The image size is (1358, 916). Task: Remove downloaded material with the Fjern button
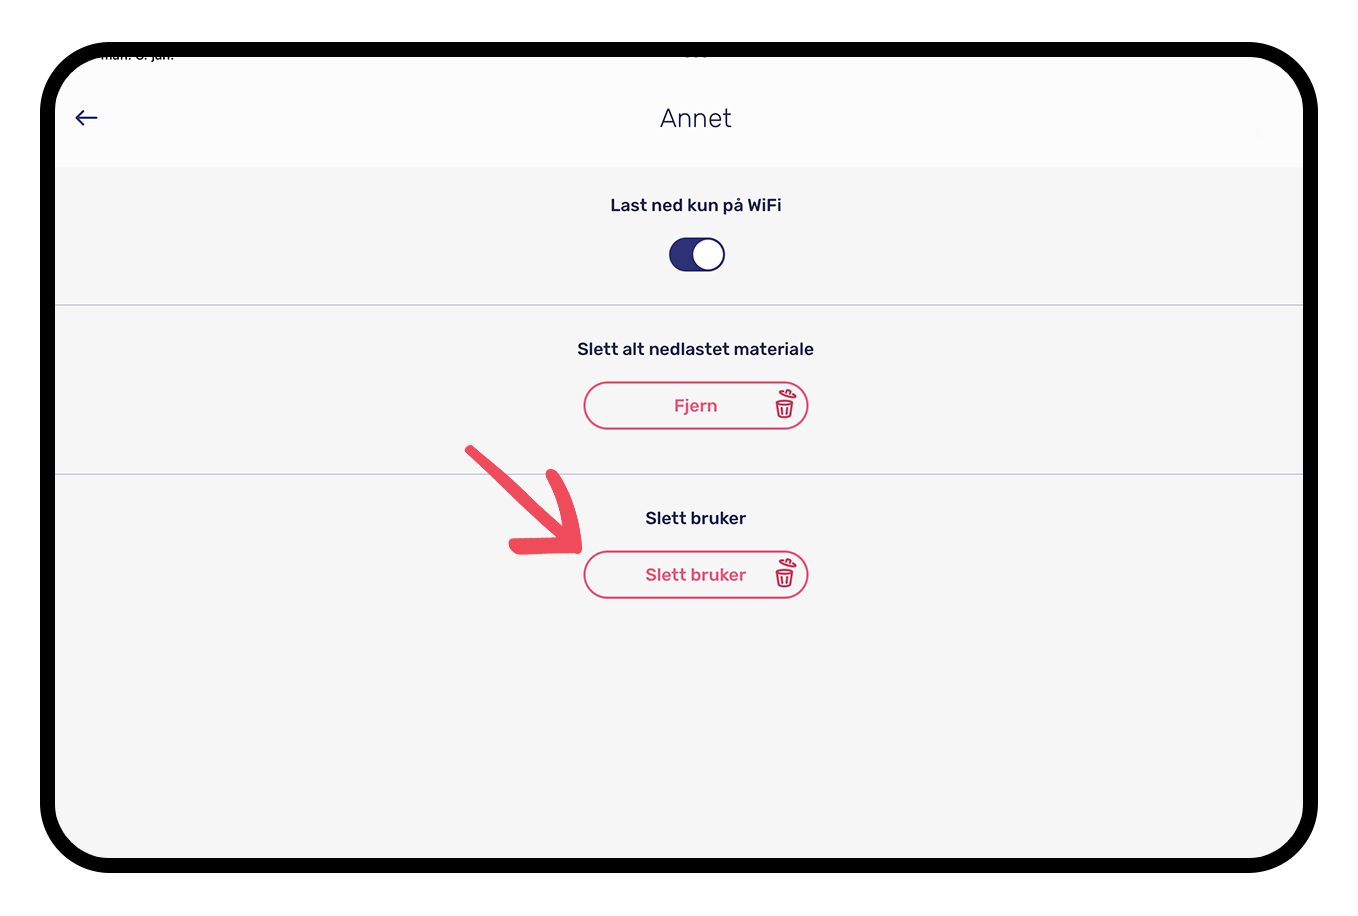coord(696,406)
